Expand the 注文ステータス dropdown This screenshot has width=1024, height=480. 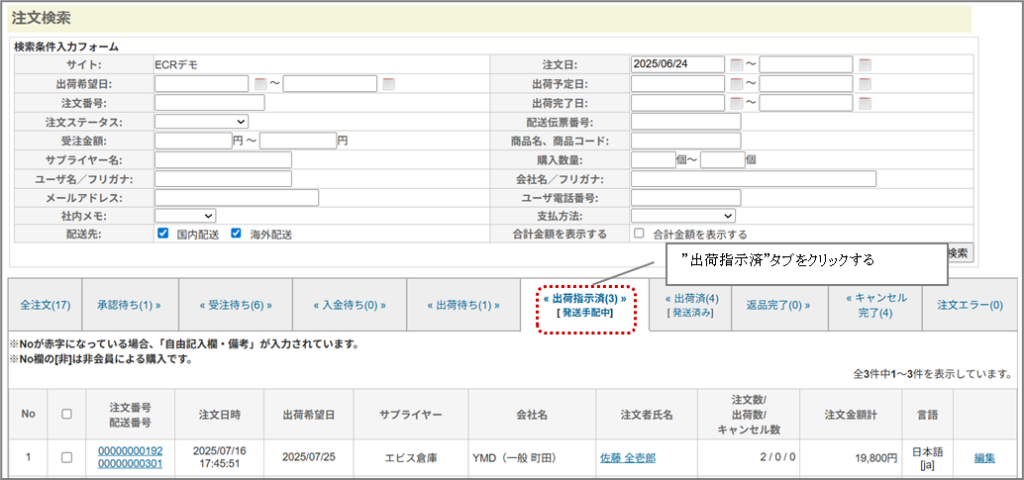[201, 122]
